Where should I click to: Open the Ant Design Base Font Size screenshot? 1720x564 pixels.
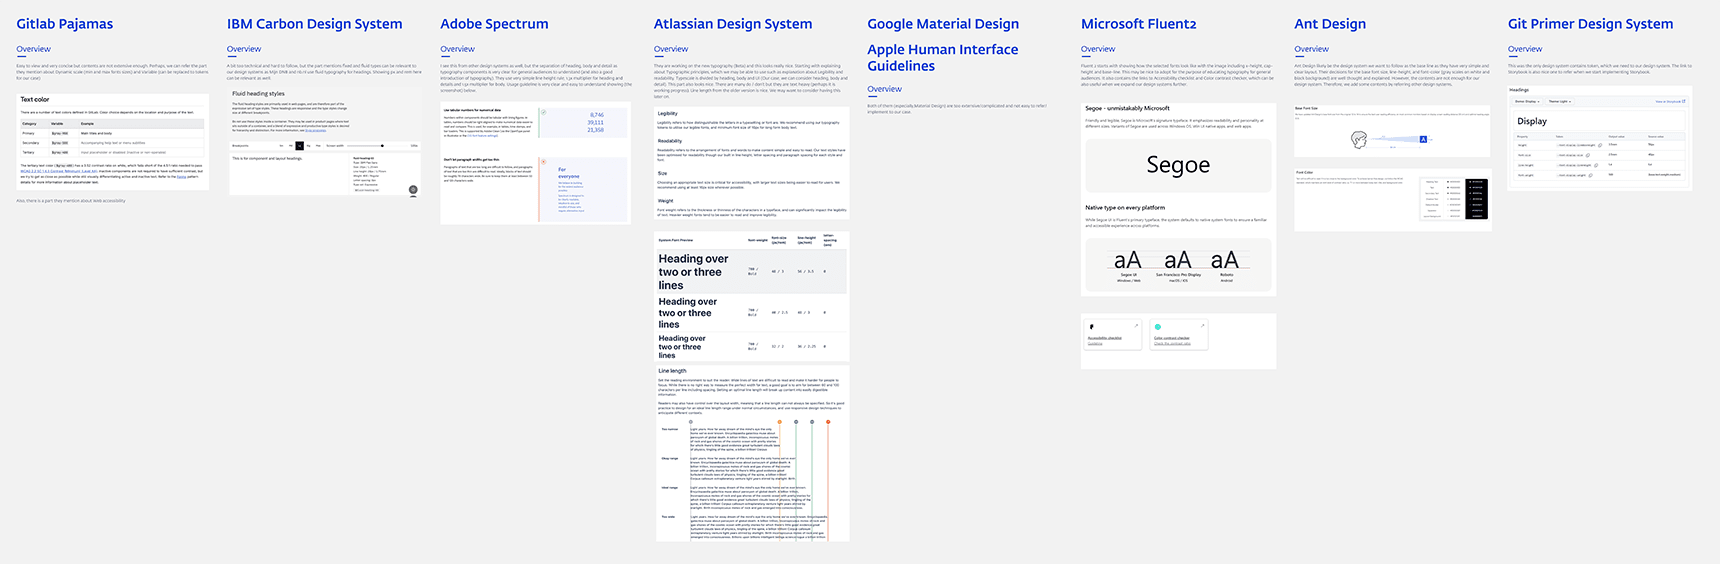(1392, 130)
